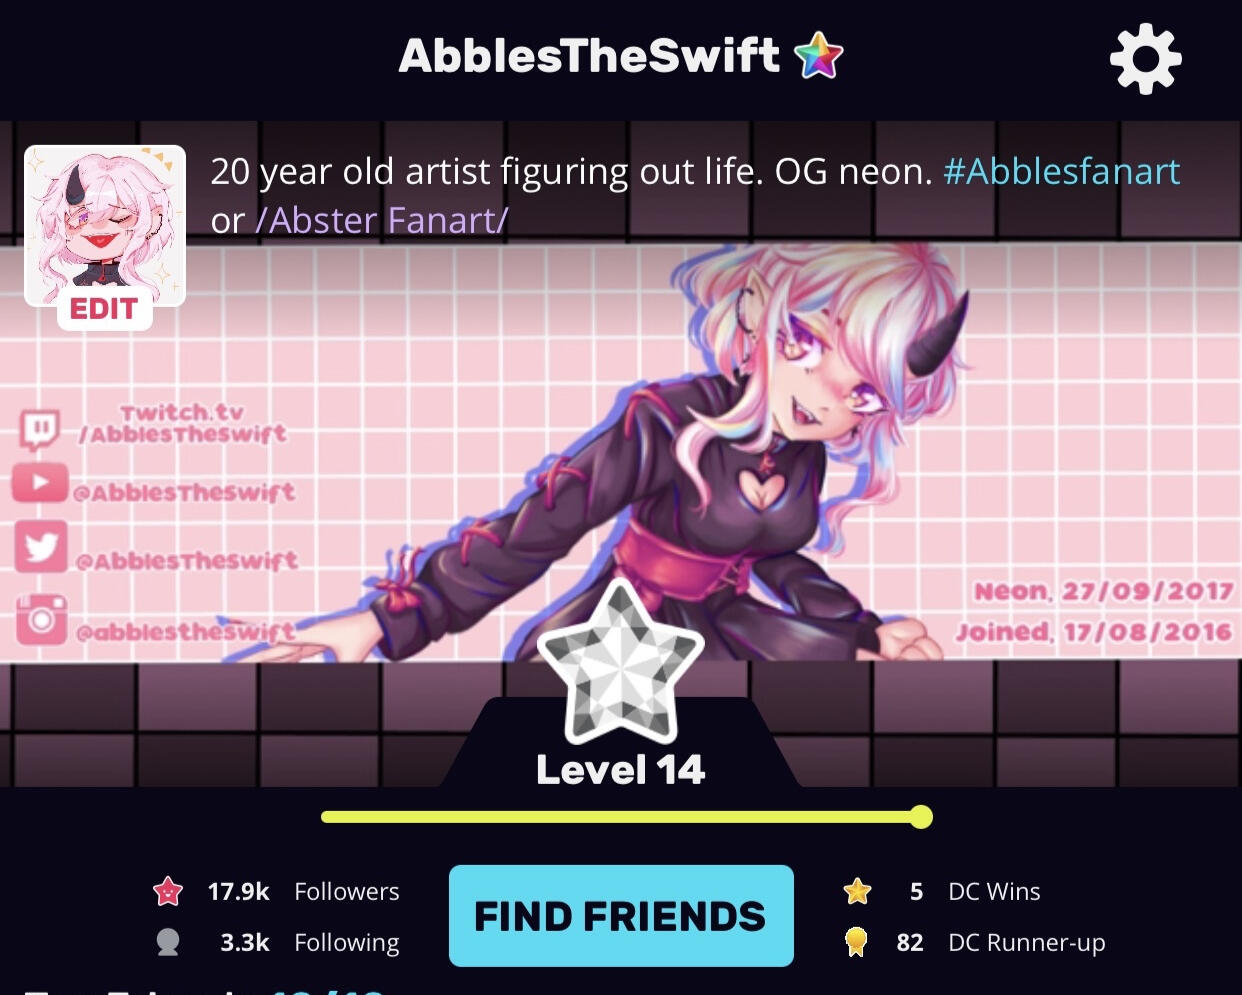
Task: Open settings with the gear icon
Action: coord(1146,59)
